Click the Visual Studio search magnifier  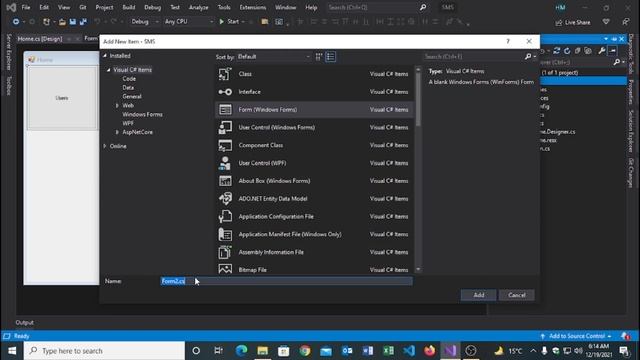click(423, 7)
